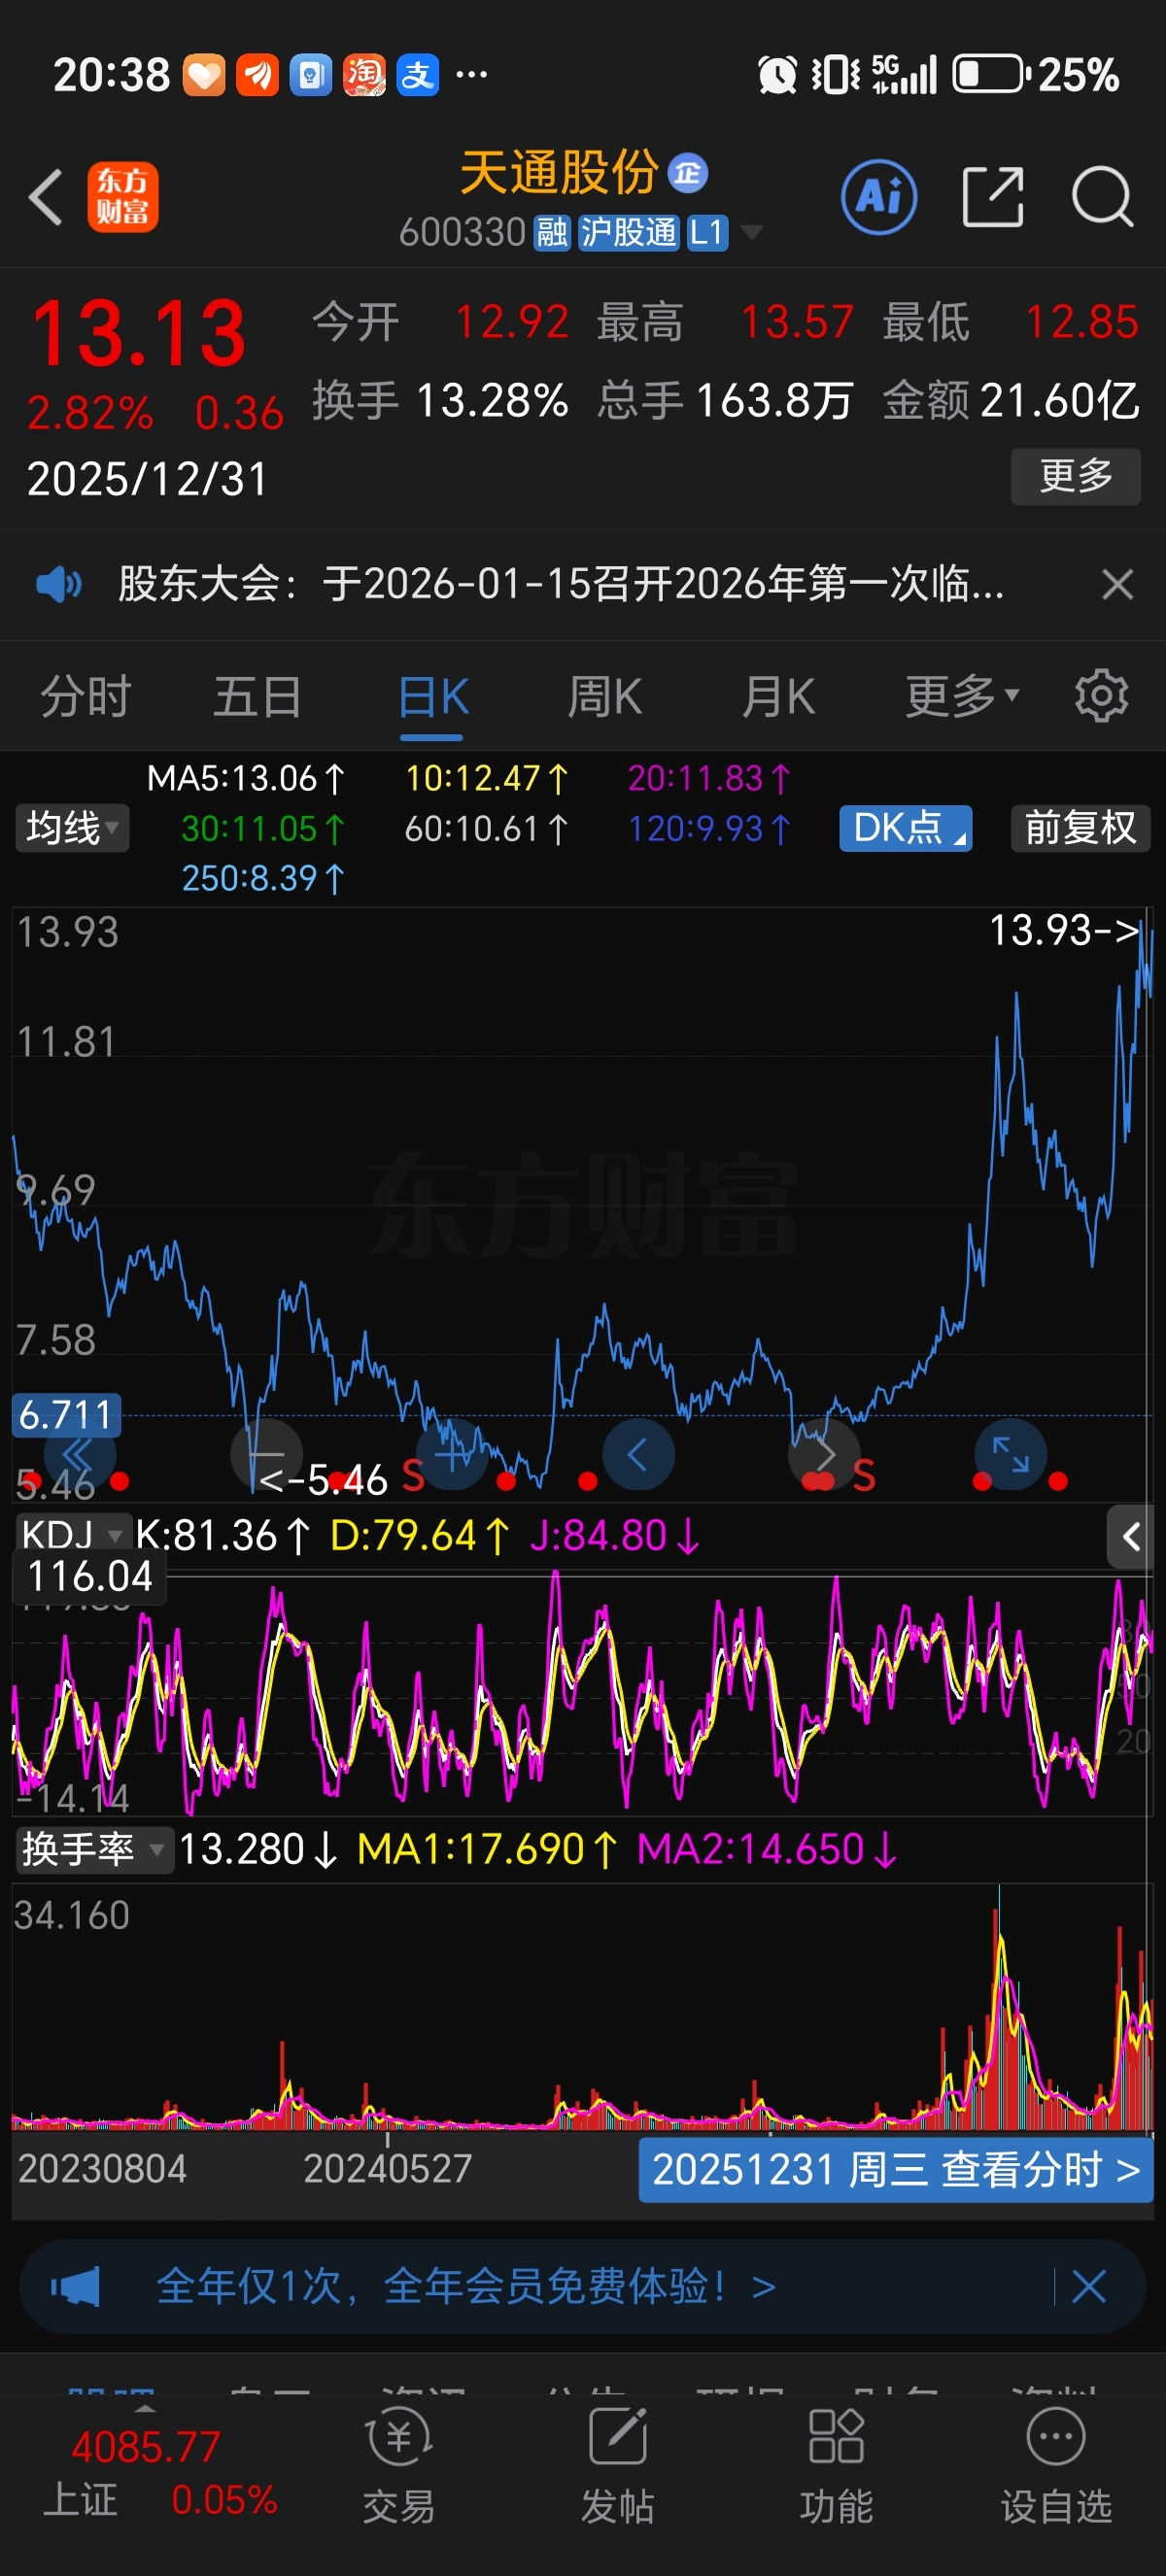Move chart left with the arrow button
Screen dimensions: 1166x2576
pos(638,1454)
